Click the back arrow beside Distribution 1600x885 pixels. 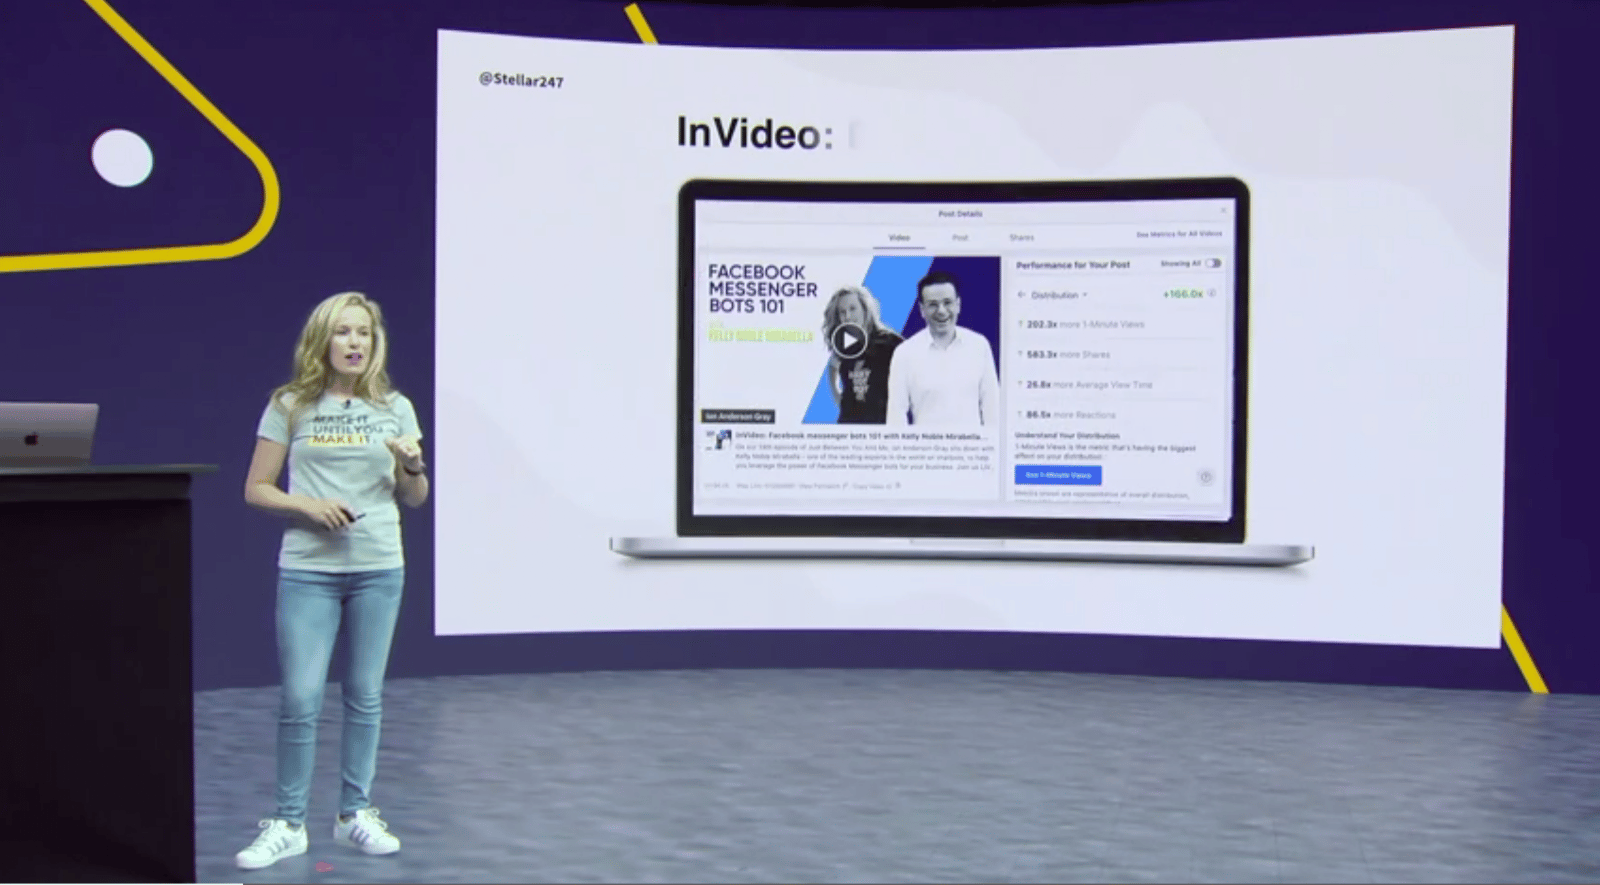[x=1021, y=295]
